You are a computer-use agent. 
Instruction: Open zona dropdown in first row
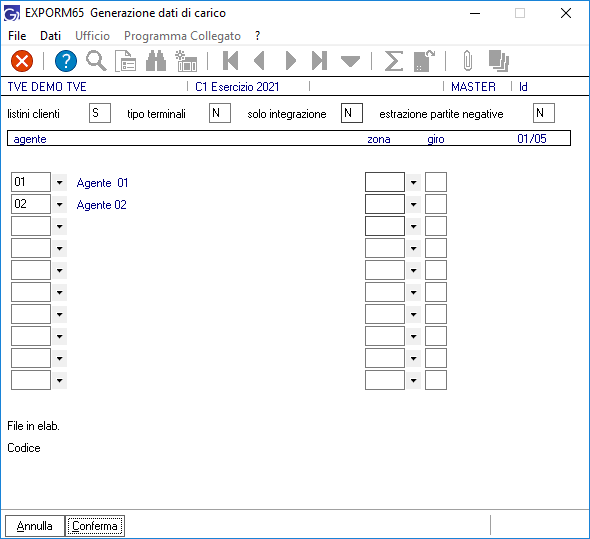tap(414, 183)
